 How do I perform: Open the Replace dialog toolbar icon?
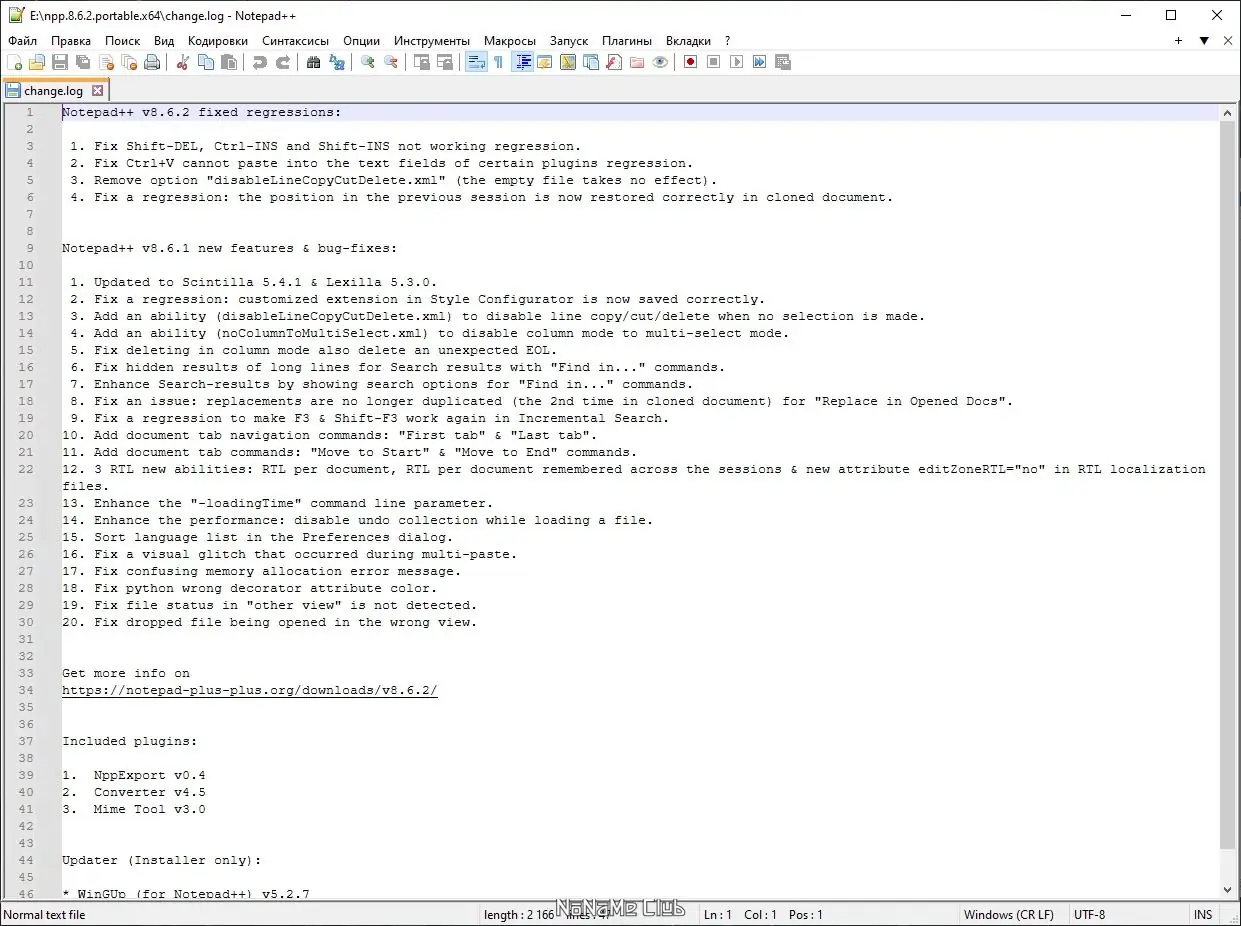[x=337, y=62]
